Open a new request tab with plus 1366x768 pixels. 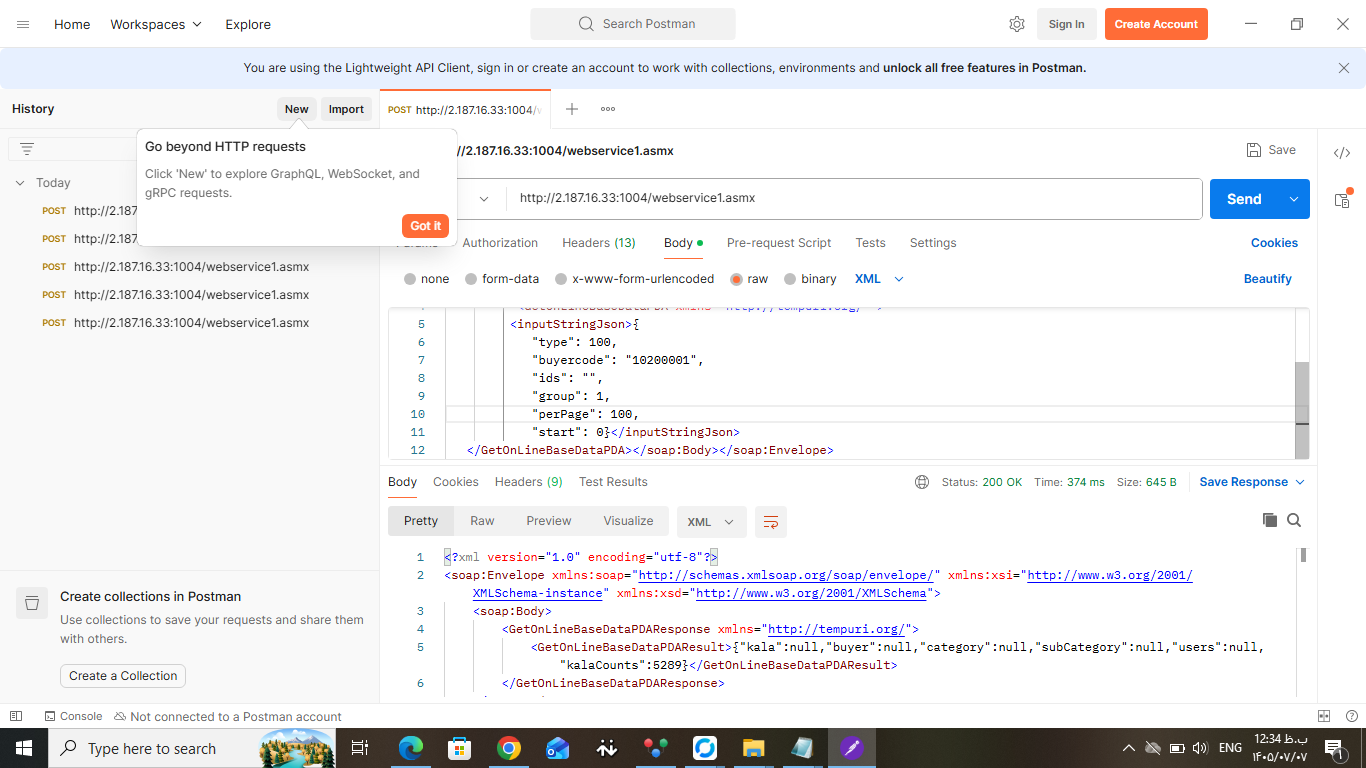coord(572,109)
